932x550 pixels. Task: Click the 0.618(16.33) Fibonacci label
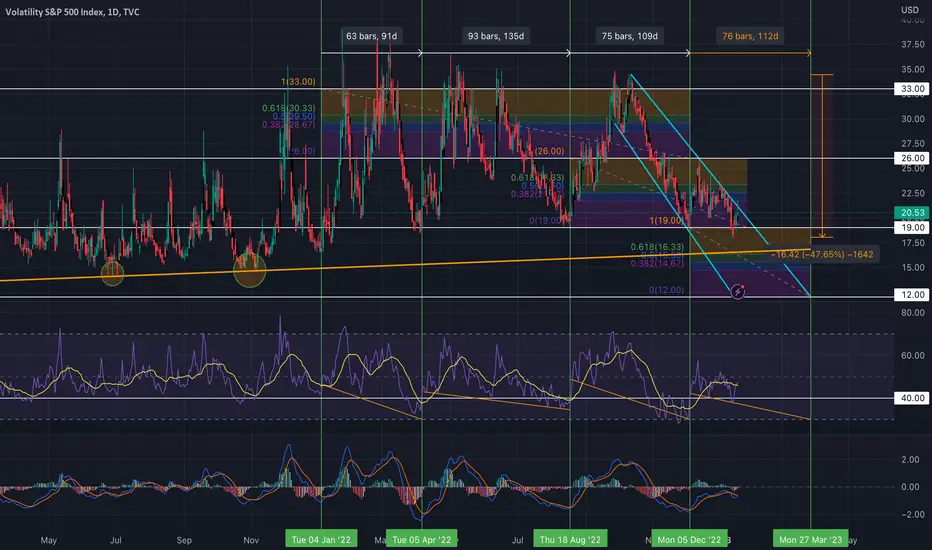pyautogui.click(x=657, y=247)
